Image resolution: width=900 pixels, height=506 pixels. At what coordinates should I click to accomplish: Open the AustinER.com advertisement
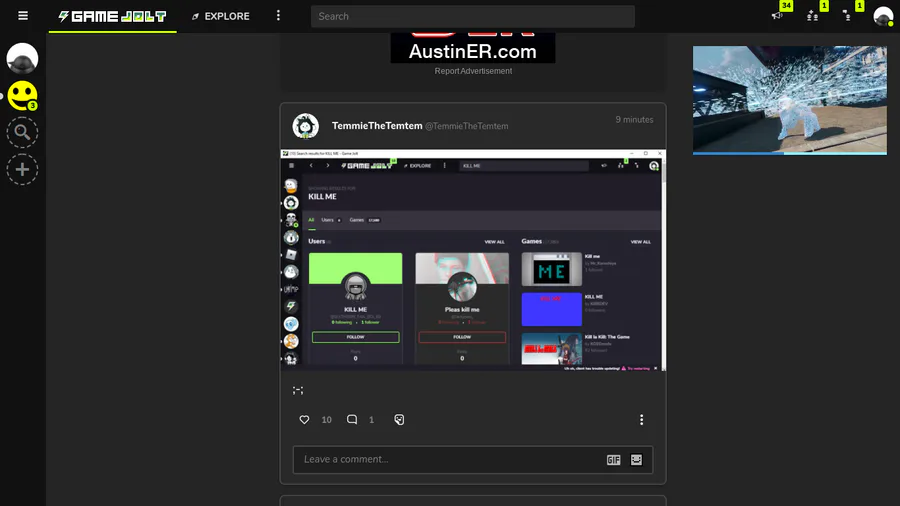473,48
